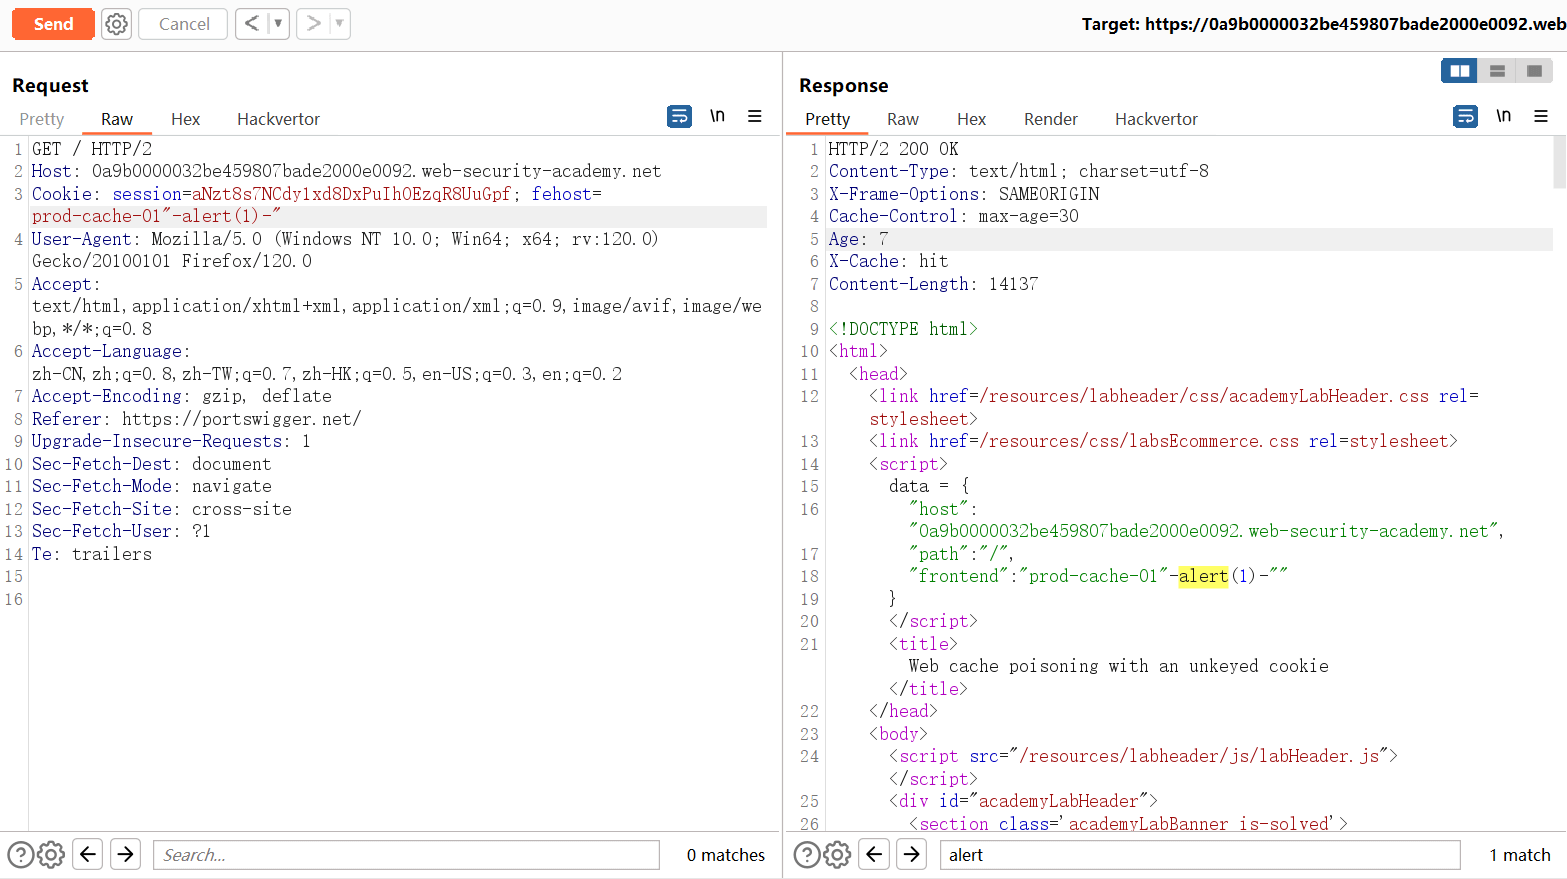Click the previous match arrow in Response search

[x=874, y=854]
